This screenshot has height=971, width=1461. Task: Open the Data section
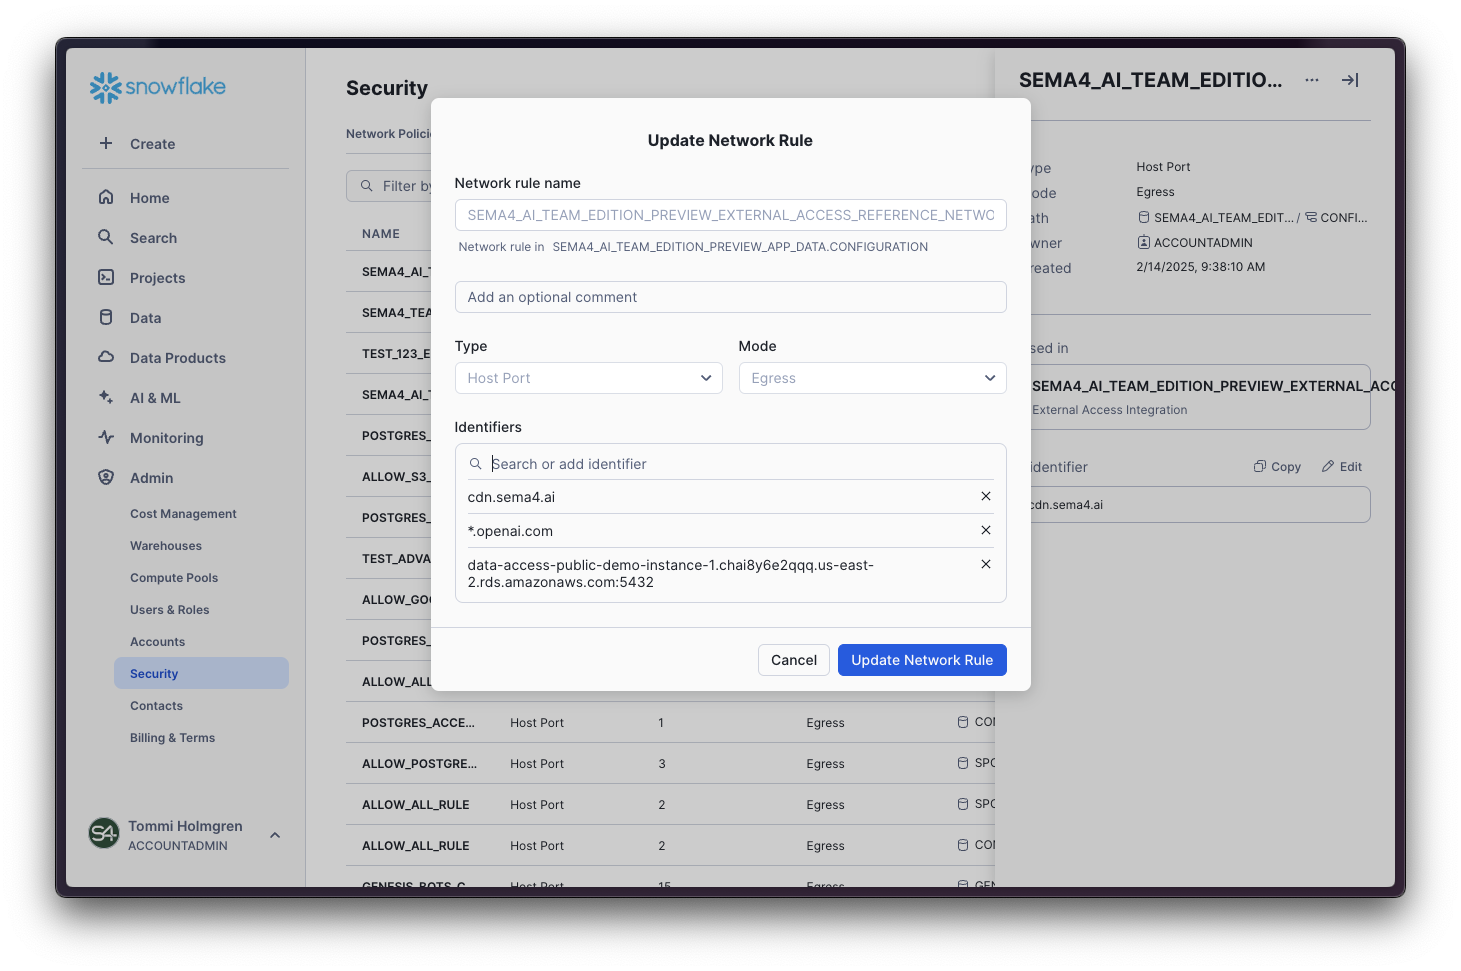point(145,318)
